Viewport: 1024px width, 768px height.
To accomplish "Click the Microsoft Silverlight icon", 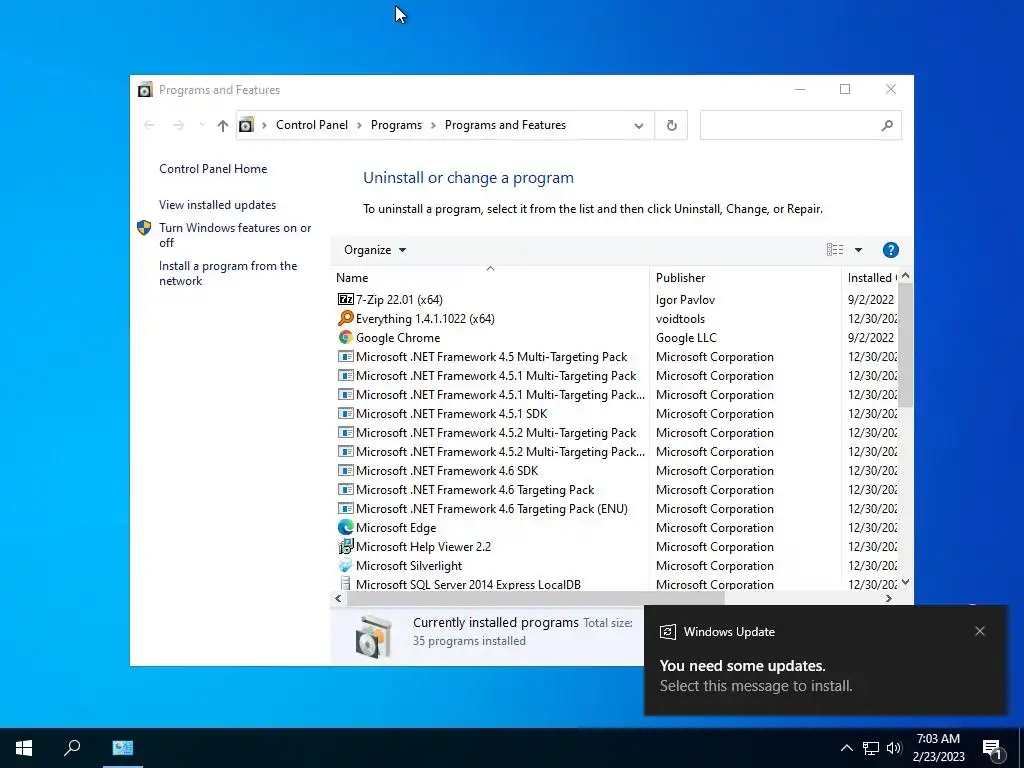I will (345, 565).
